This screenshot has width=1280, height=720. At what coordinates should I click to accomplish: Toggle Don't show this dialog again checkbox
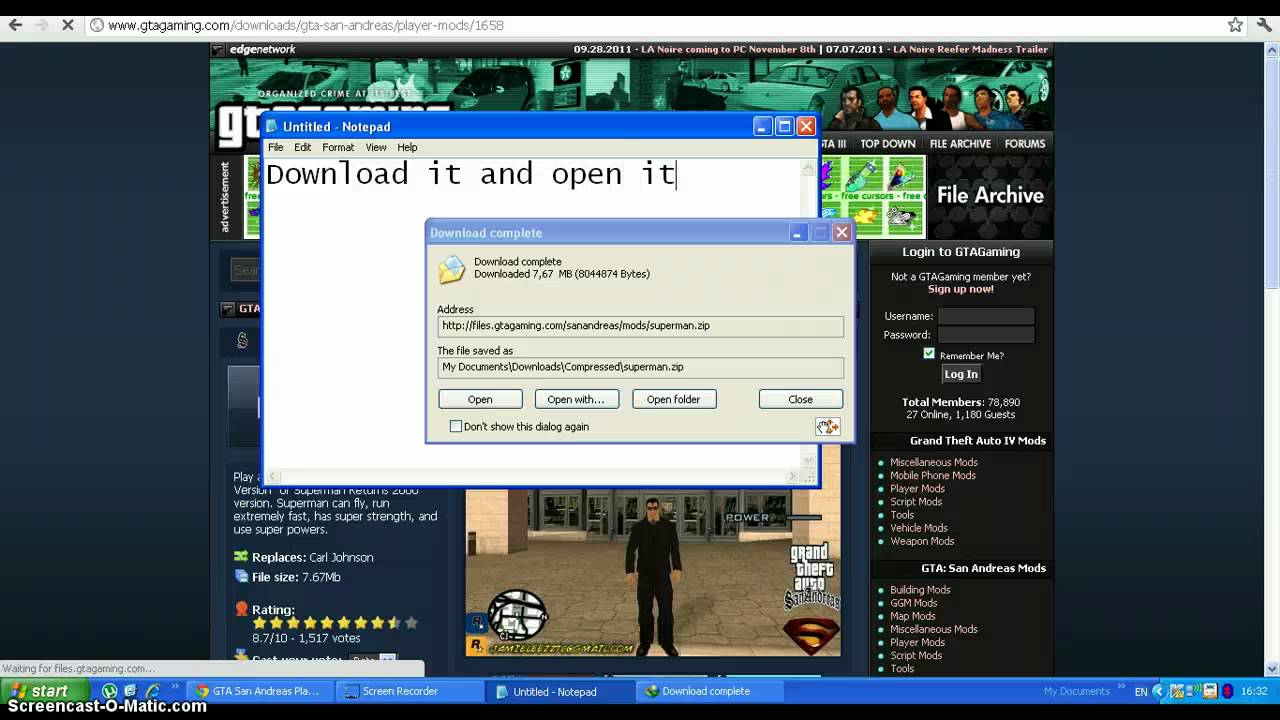coord(456,427)
